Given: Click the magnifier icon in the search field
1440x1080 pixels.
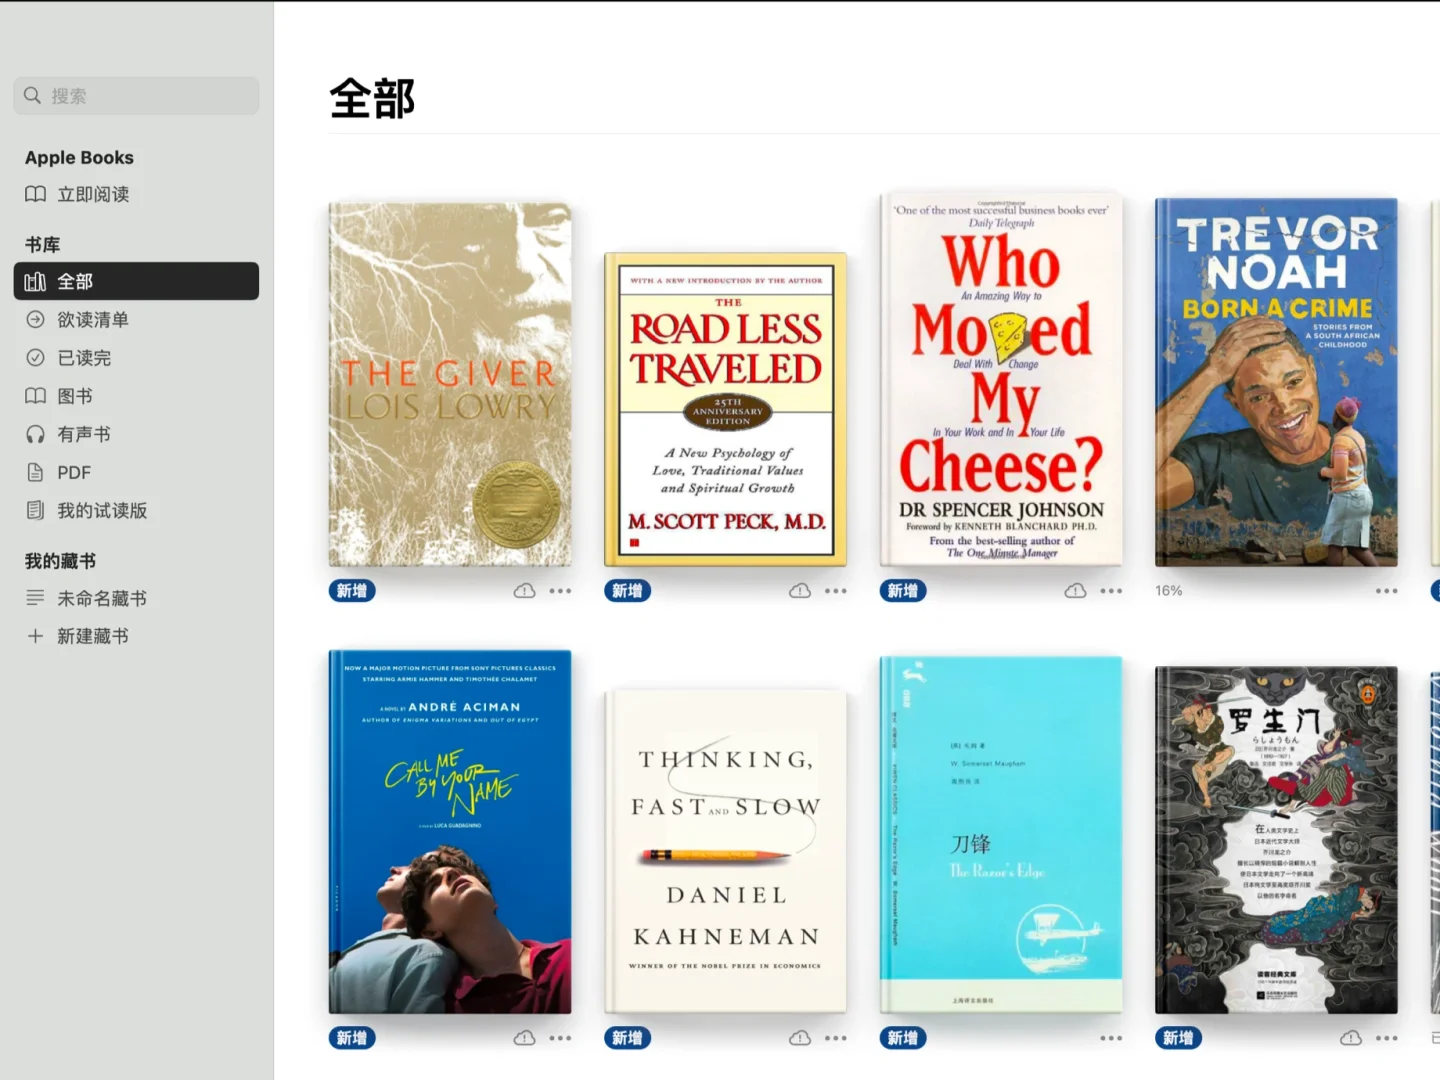Looking at the screenshot, I should (33, 96).
